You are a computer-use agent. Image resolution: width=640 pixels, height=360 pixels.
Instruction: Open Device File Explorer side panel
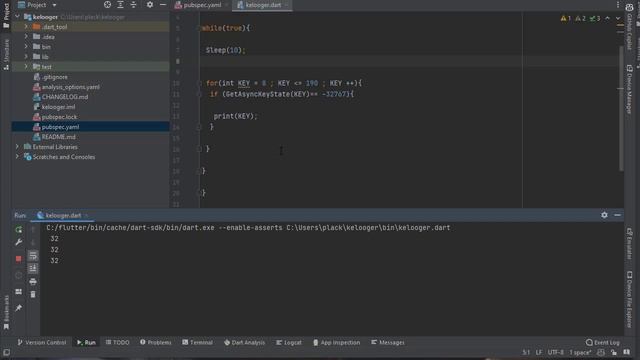(629, 299)
